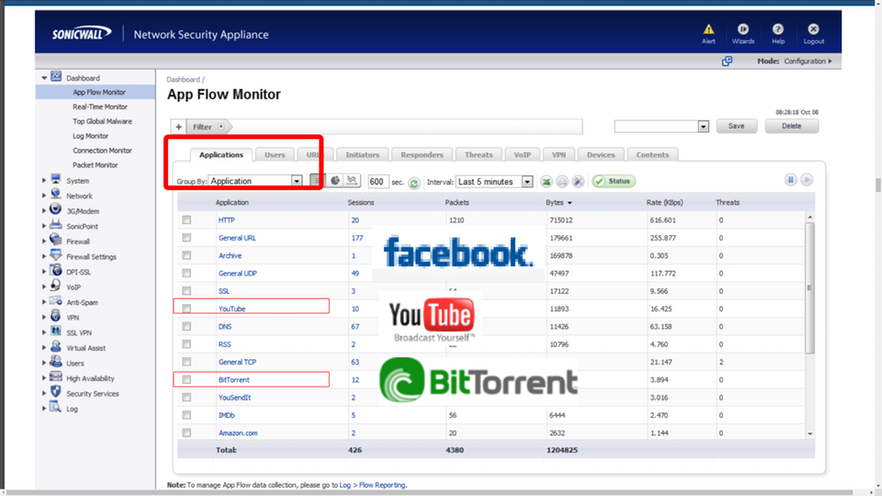The image size is (882, 496).
Task: Expand the Network tree node
Action: pyautogui.click(x=44, y=196)
